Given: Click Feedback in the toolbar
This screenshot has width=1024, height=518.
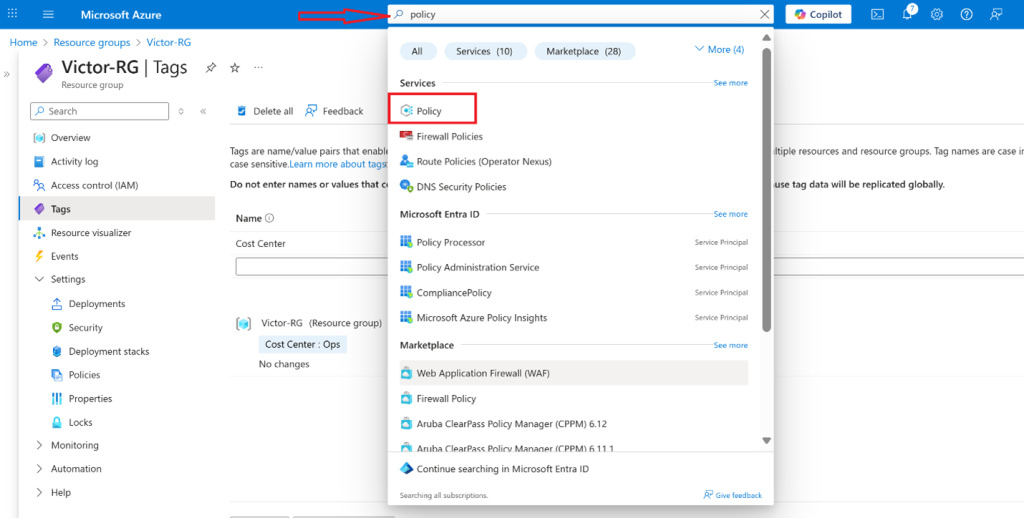Looking at the screenshot, I should tap(334, 111).
